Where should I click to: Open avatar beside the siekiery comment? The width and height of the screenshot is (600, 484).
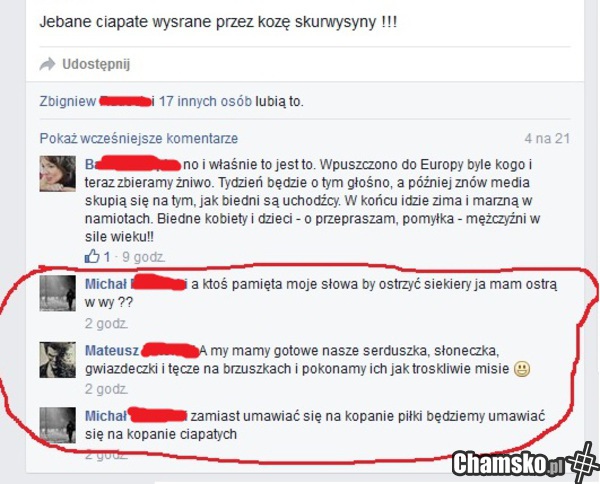(58, 293)
